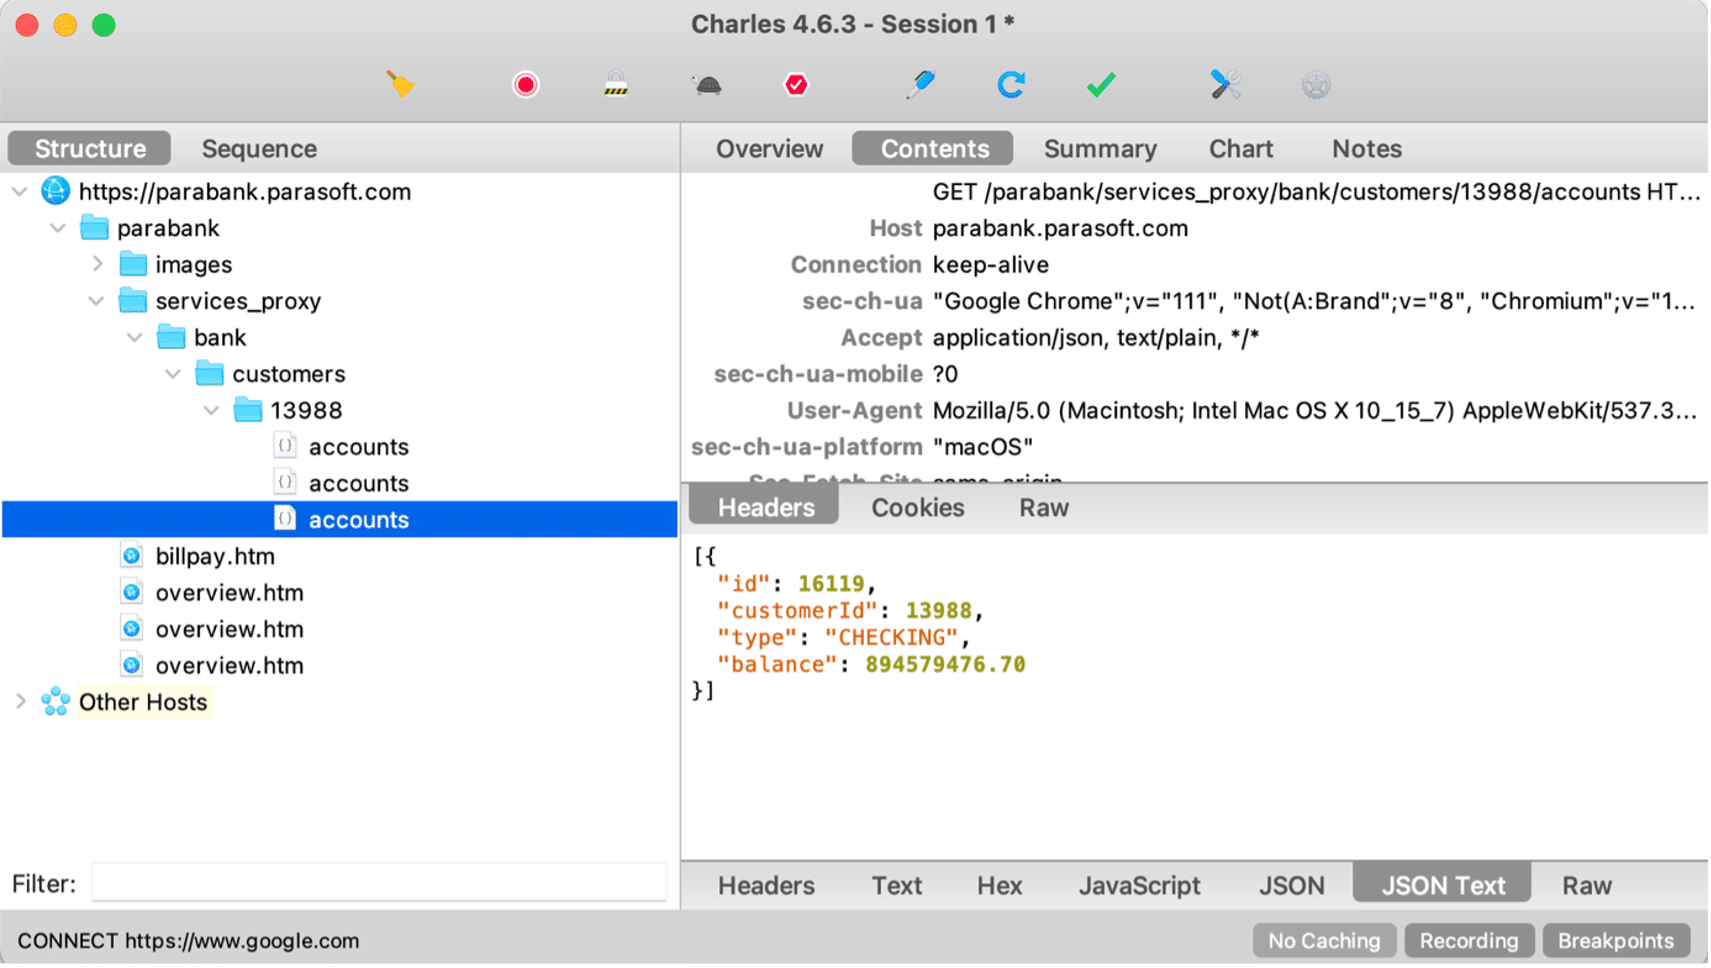Toggle the No Caching status button
Screen dimensions: 1711x968
(x=1323, y=941)
